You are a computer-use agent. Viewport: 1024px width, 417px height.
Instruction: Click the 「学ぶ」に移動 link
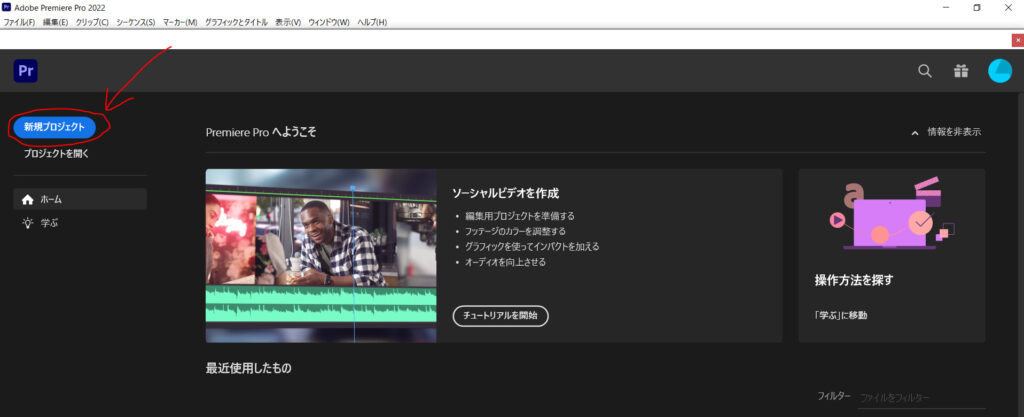coord(841,315)
